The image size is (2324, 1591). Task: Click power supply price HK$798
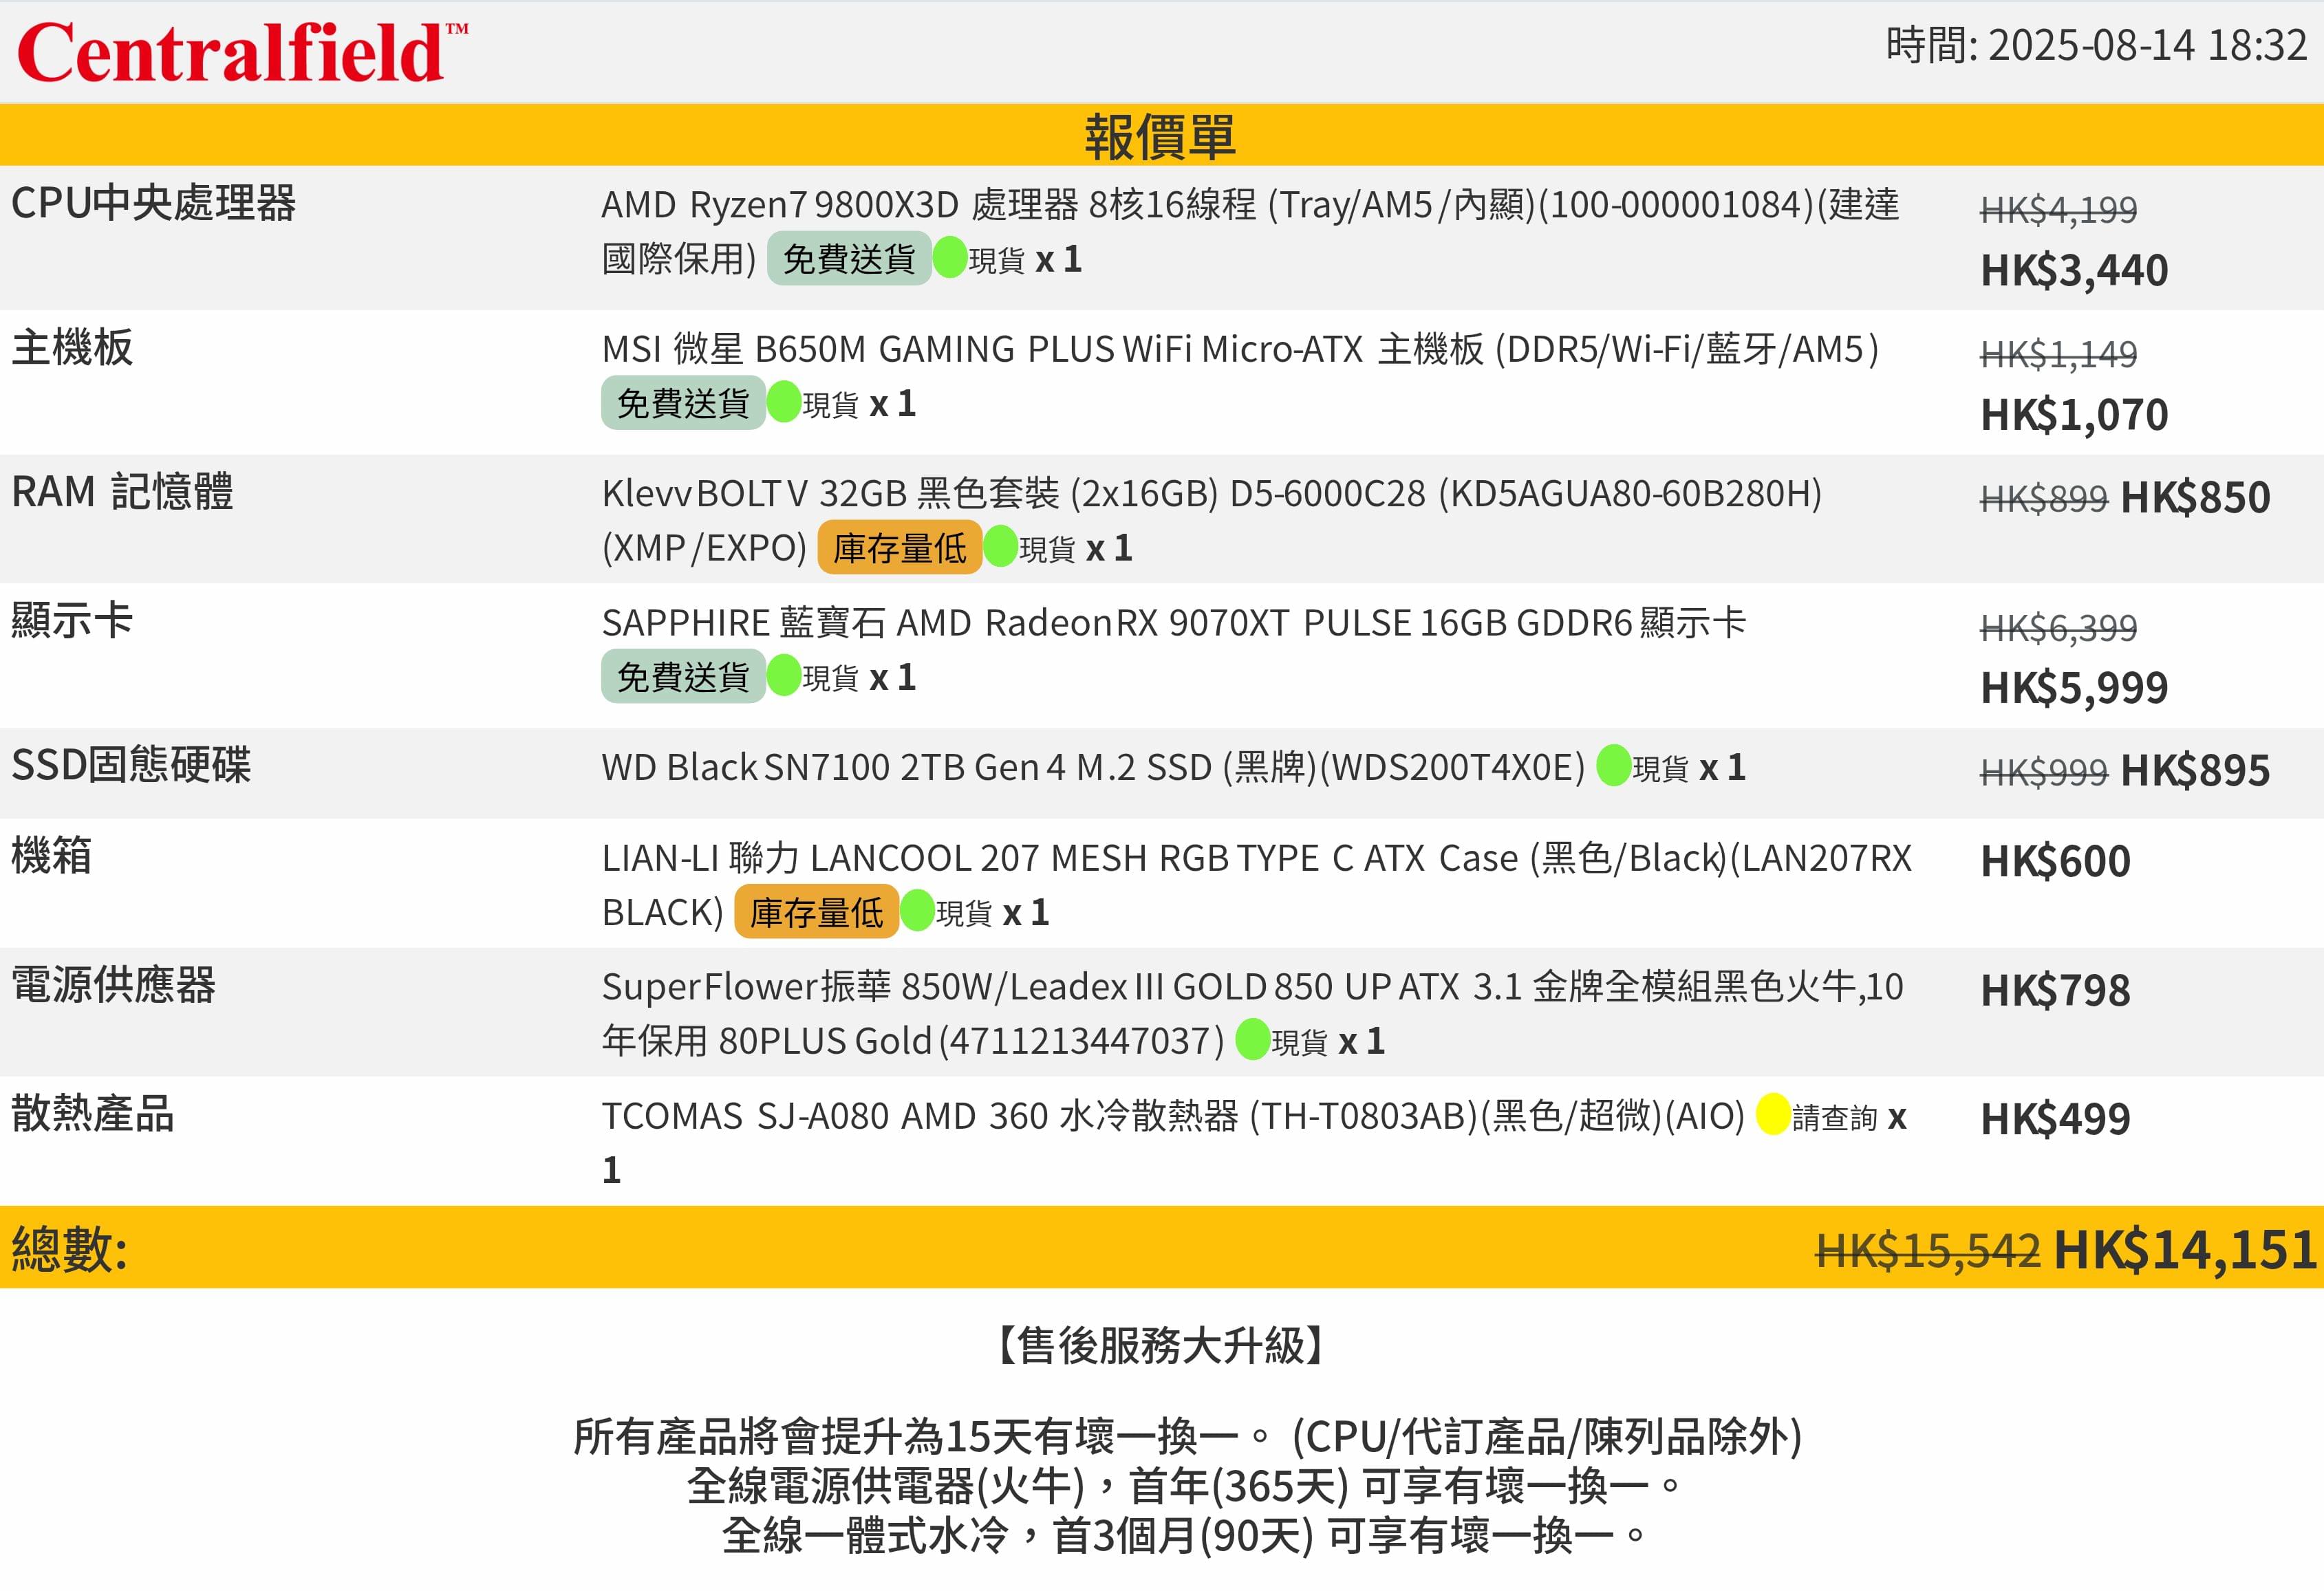[2055, 990]
